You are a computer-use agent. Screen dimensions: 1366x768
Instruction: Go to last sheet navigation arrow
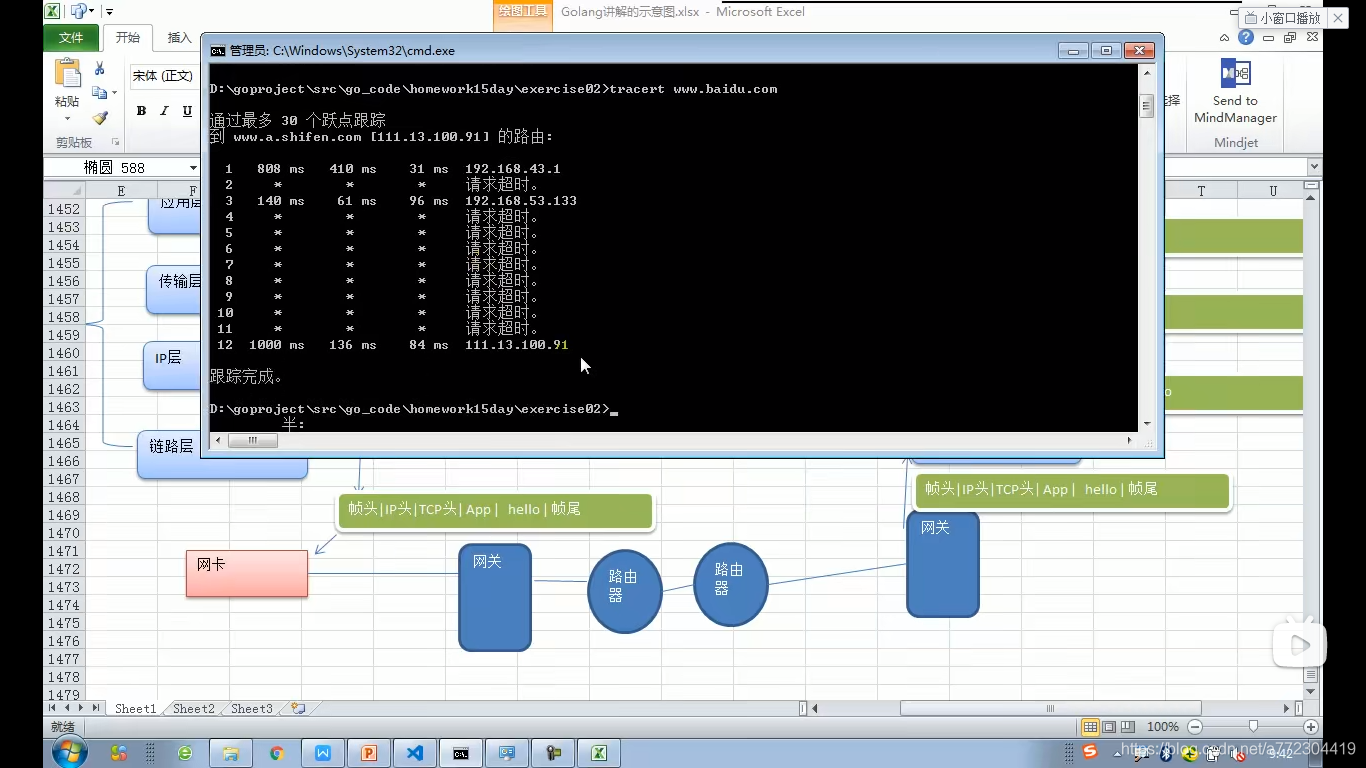point(97,709)
